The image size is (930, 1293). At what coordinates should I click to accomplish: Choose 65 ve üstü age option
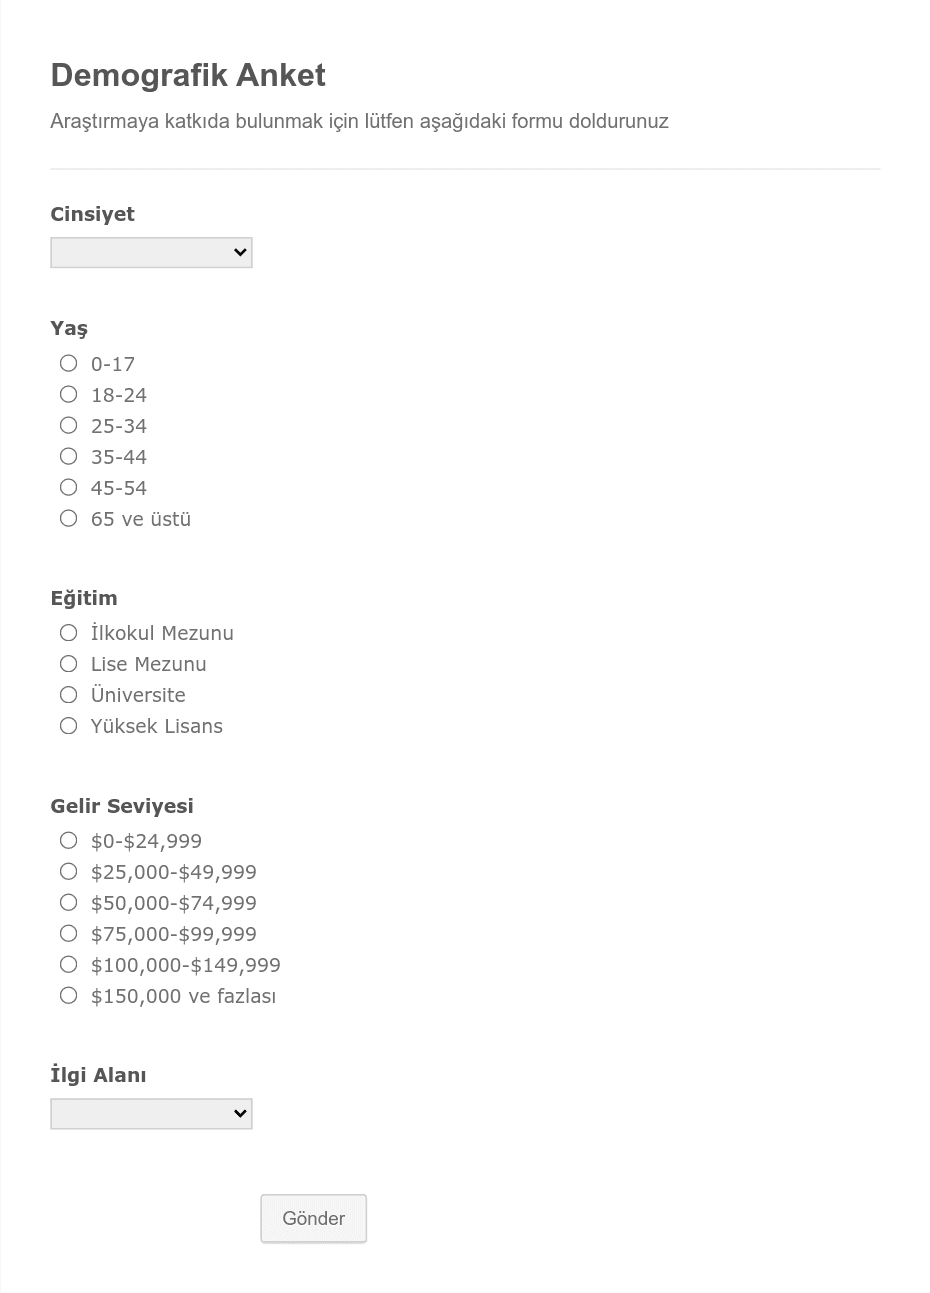[68, 518]
